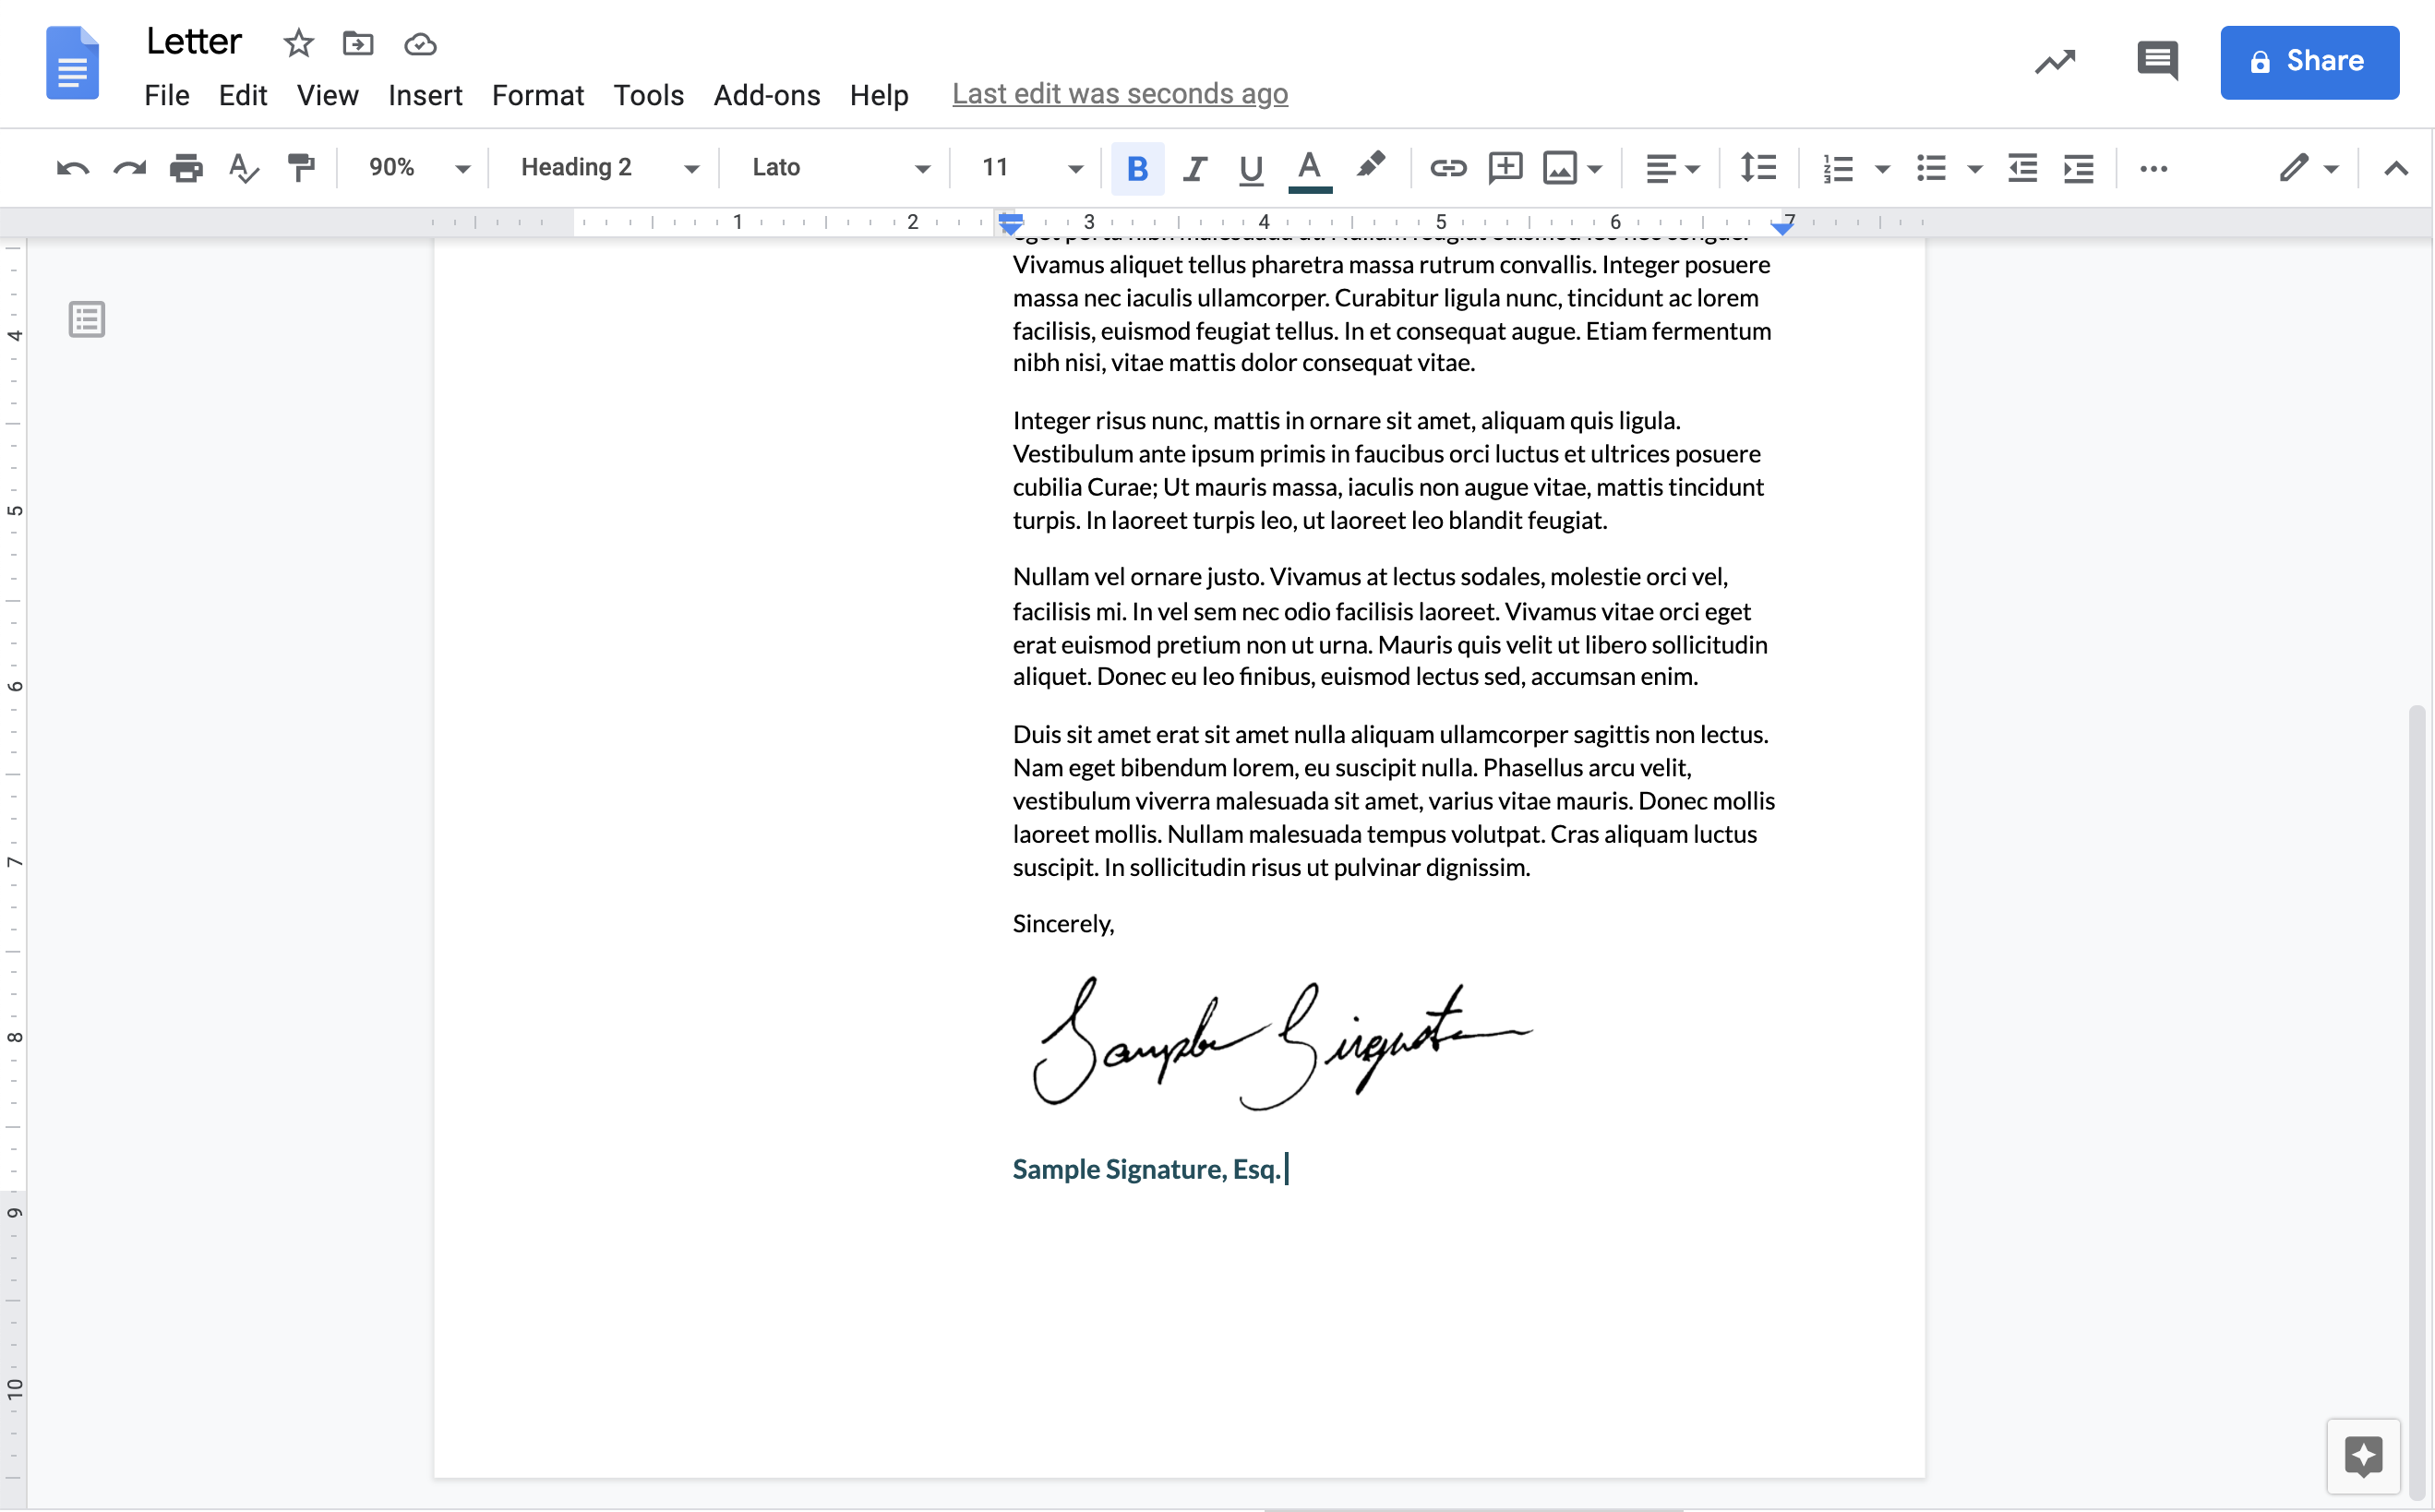Undo the last edit
Viewport: 2435px width, 1512px height.
[x=71, y=168]
